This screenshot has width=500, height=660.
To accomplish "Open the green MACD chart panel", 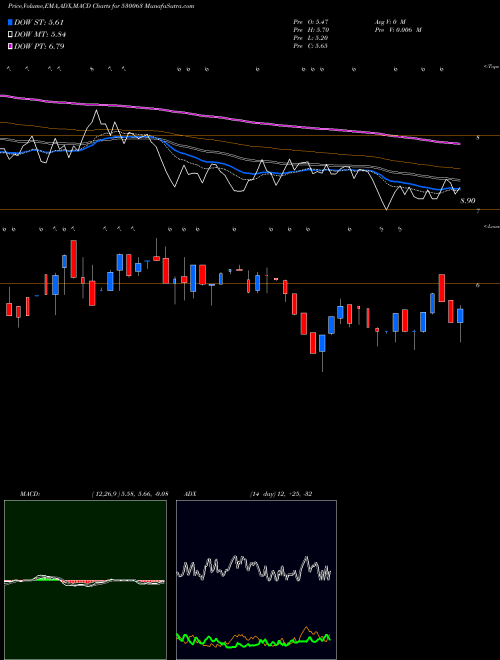I will pos(85,580).
